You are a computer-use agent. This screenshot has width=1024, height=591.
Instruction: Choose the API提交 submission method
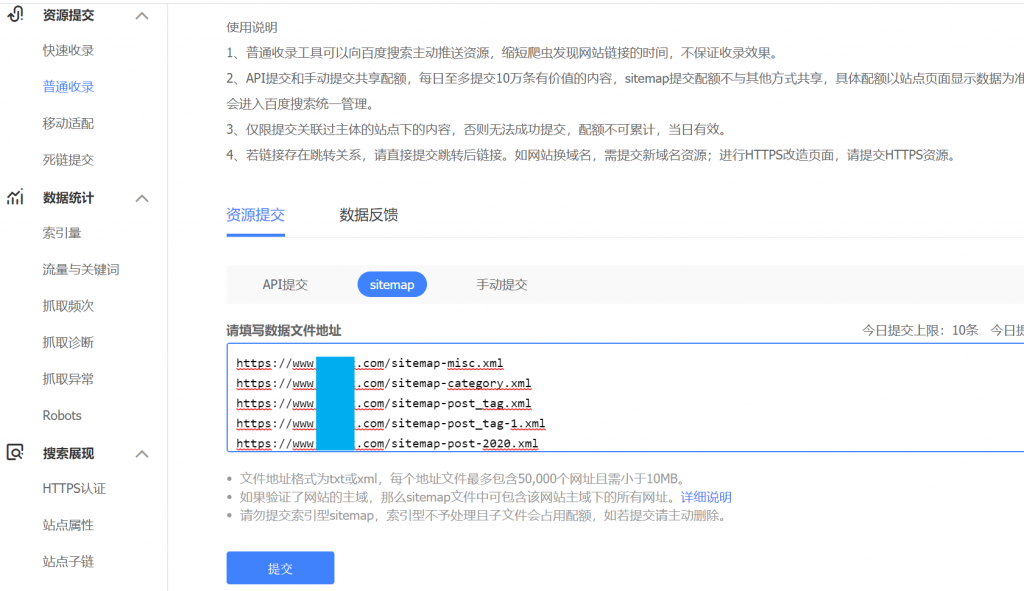click(x=285, y=285)
